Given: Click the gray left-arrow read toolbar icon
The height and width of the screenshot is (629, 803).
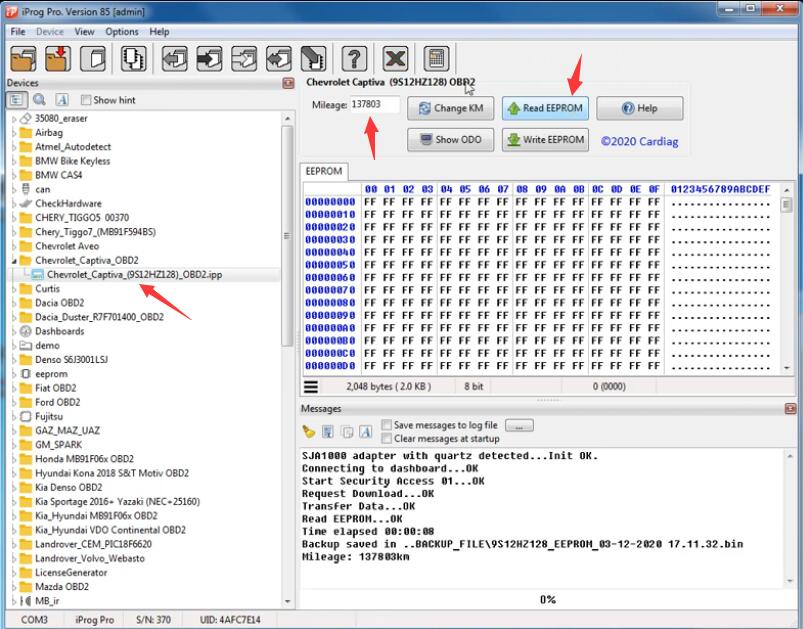Looking at the screenshot, I should [175, 58].
